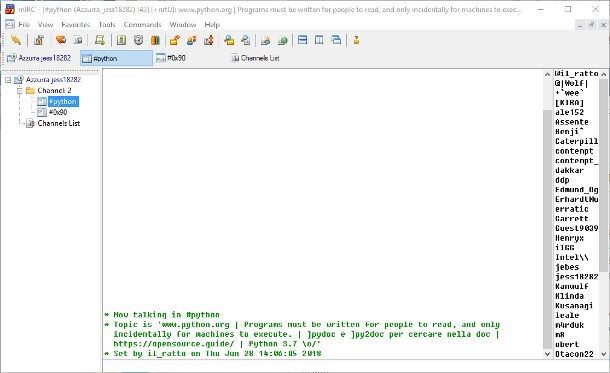The width and height of the screenshot is (610, 373).
Task: Click the nick list scrollbar up arrow
Action: pyautogui.click(x=604, y=74)
